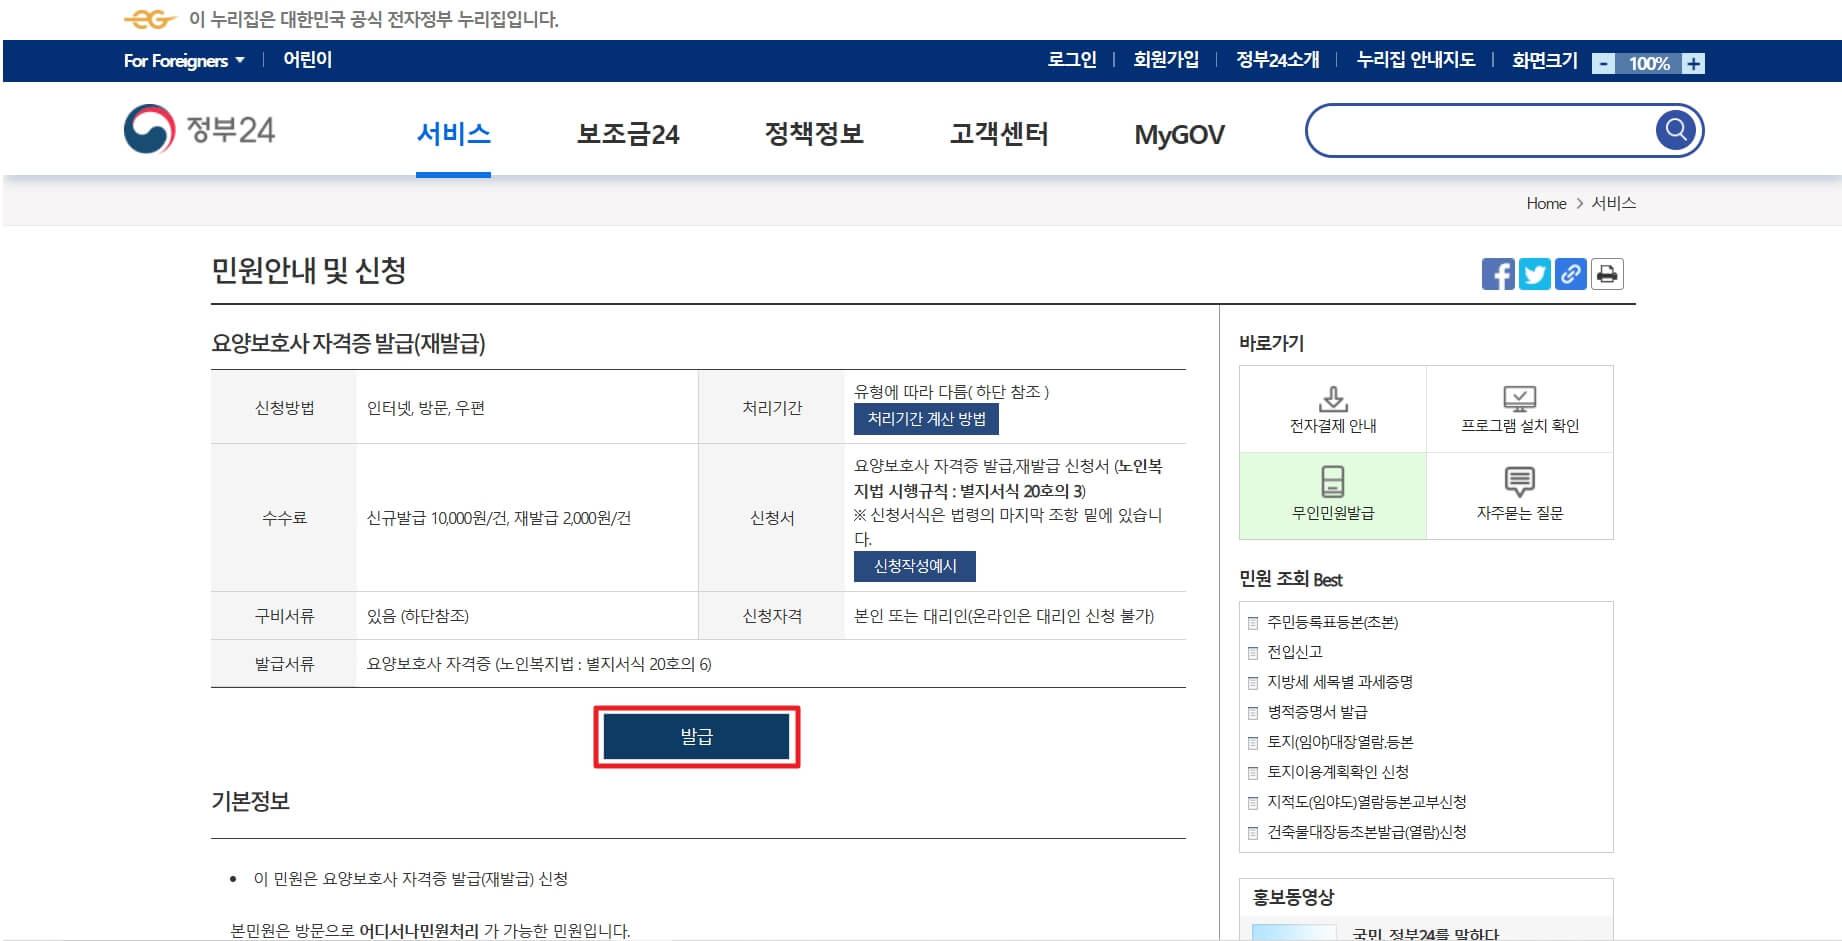Click the 로그인 link
1842x941 pixels.
pyautogui.click(x=1071, y=60)
